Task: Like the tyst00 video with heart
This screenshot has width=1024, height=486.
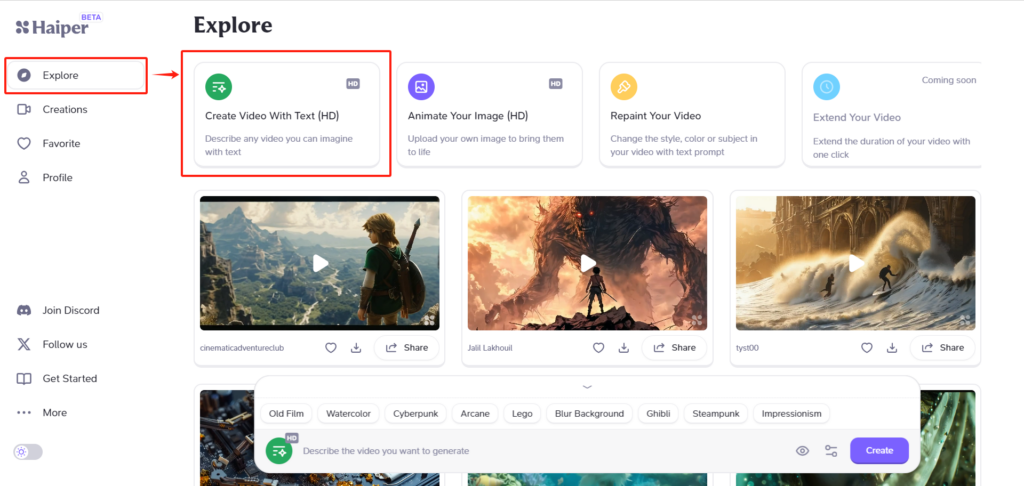Action: pyautogui.click(x=867, y=348)
